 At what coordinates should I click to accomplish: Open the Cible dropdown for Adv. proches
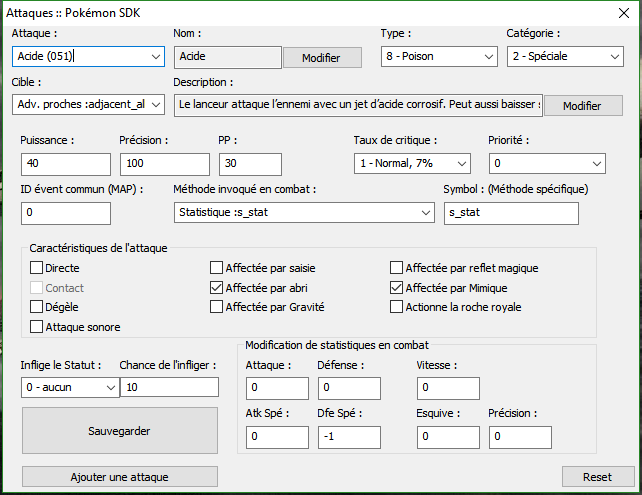(88, 105)
